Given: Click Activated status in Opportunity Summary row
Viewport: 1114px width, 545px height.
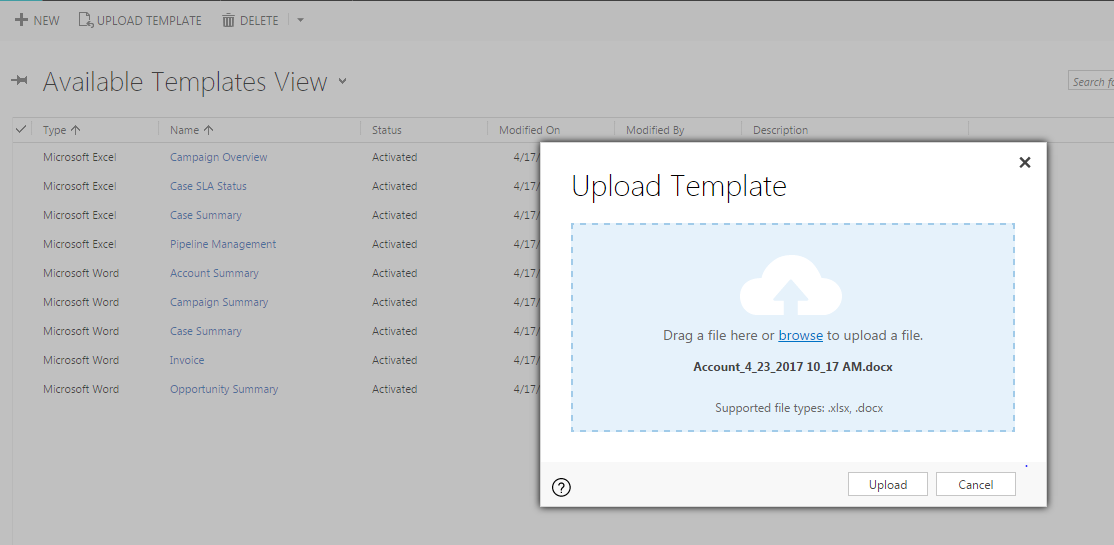Looking at the screenshot, I should pos(394,389).
